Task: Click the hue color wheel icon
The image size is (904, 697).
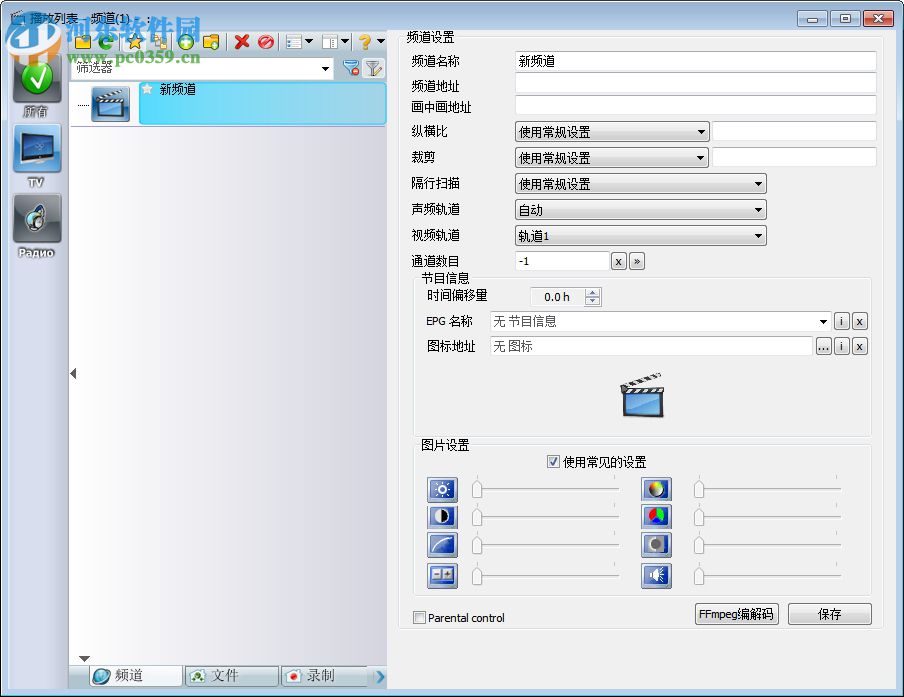Action: 656,489
